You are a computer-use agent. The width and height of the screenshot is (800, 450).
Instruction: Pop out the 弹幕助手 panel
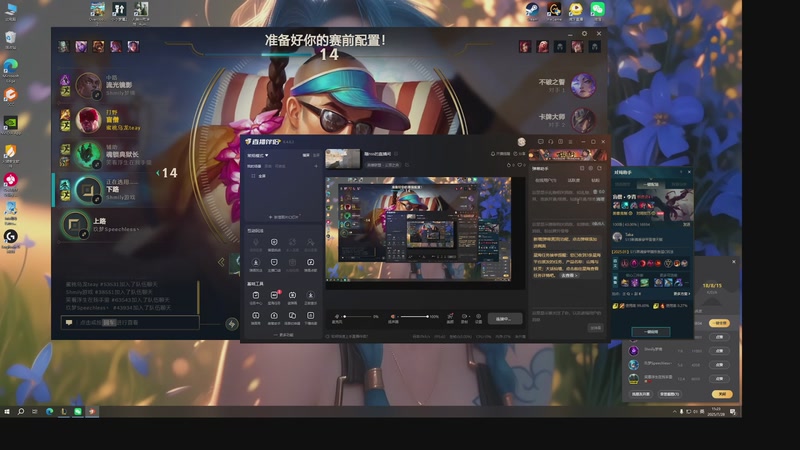(x=582, y=168)
